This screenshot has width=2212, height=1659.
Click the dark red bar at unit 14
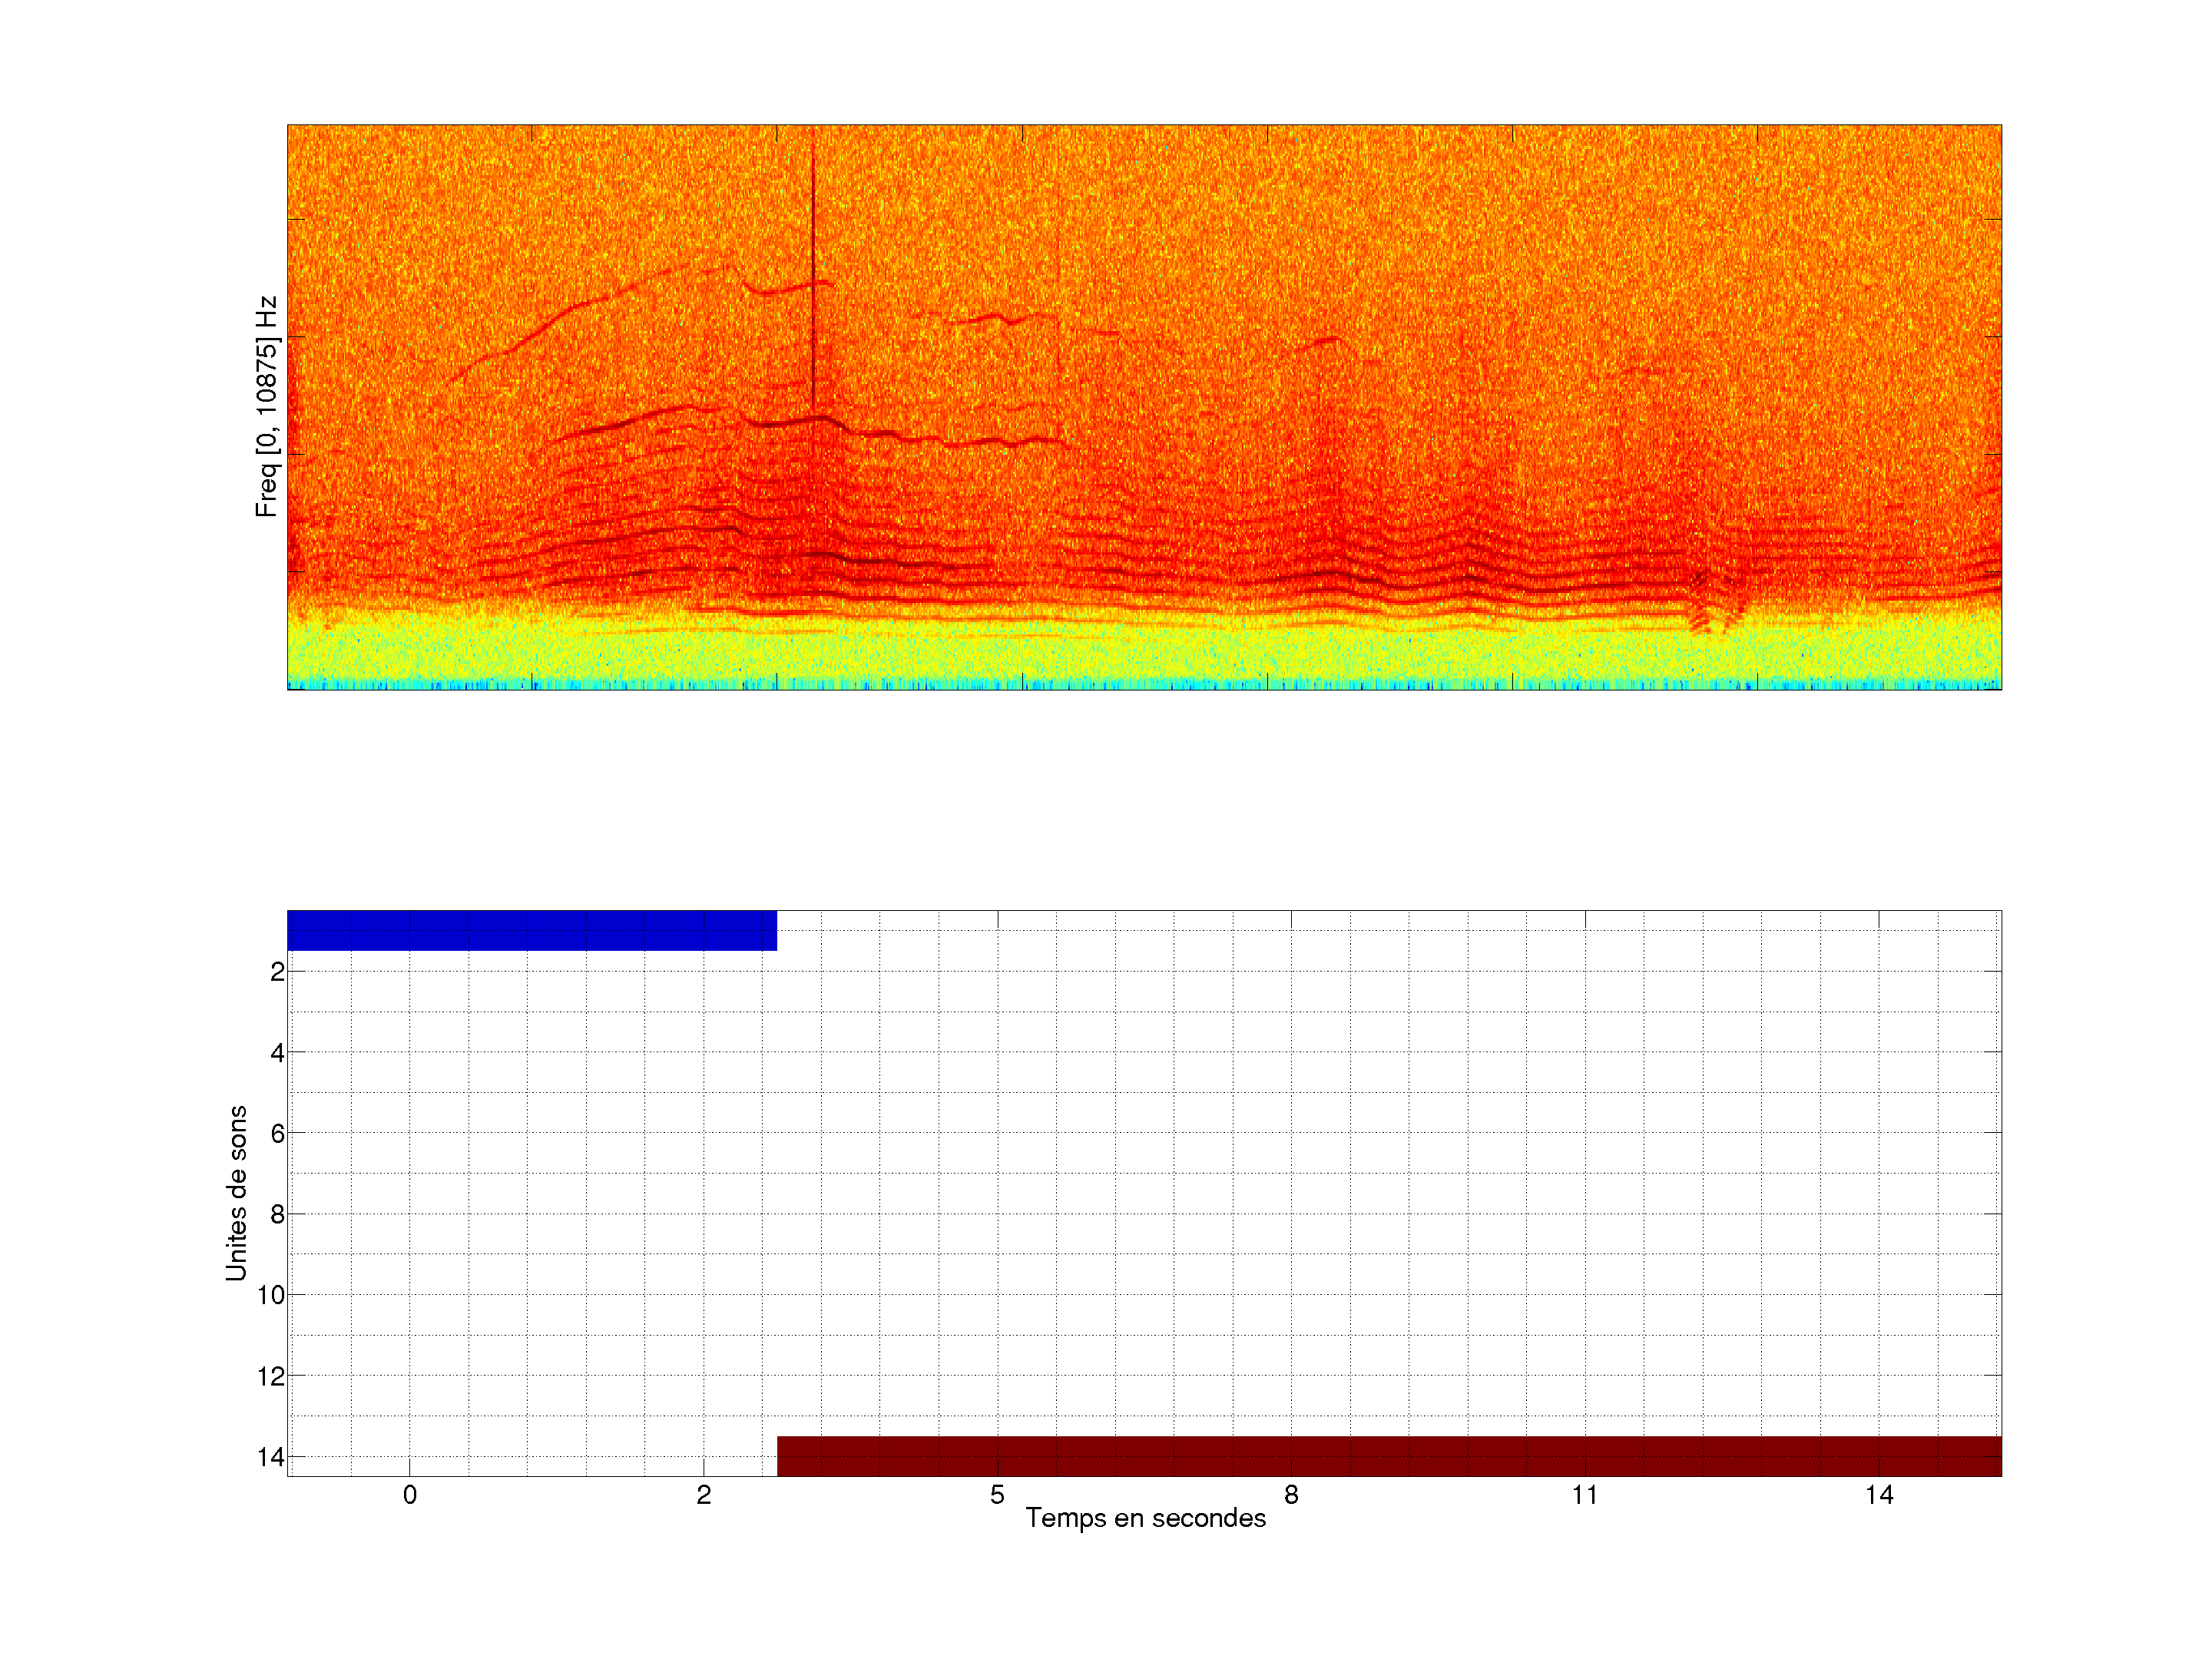[1388, 1456]
